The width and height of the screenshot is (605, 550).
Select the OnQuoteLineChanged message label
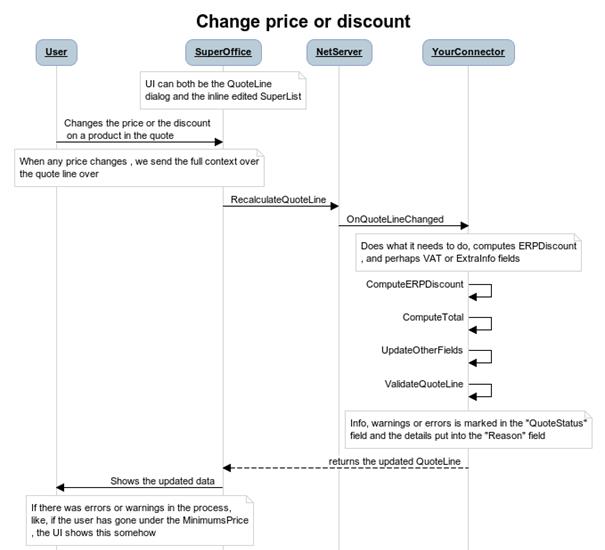click(395, 219)
